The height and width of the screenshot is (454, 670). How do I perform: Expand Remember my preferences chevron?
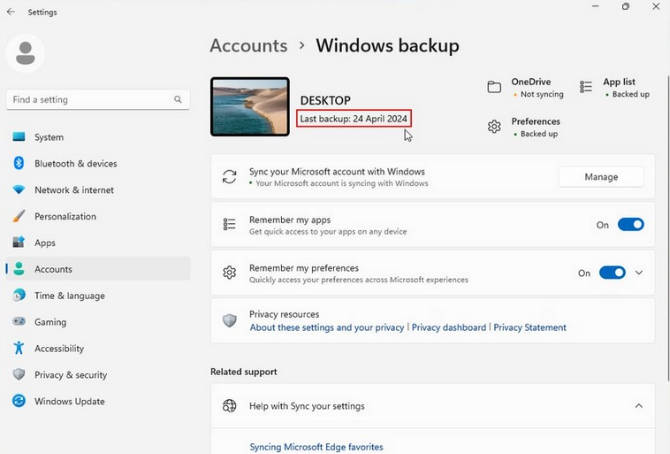point(639,273)
